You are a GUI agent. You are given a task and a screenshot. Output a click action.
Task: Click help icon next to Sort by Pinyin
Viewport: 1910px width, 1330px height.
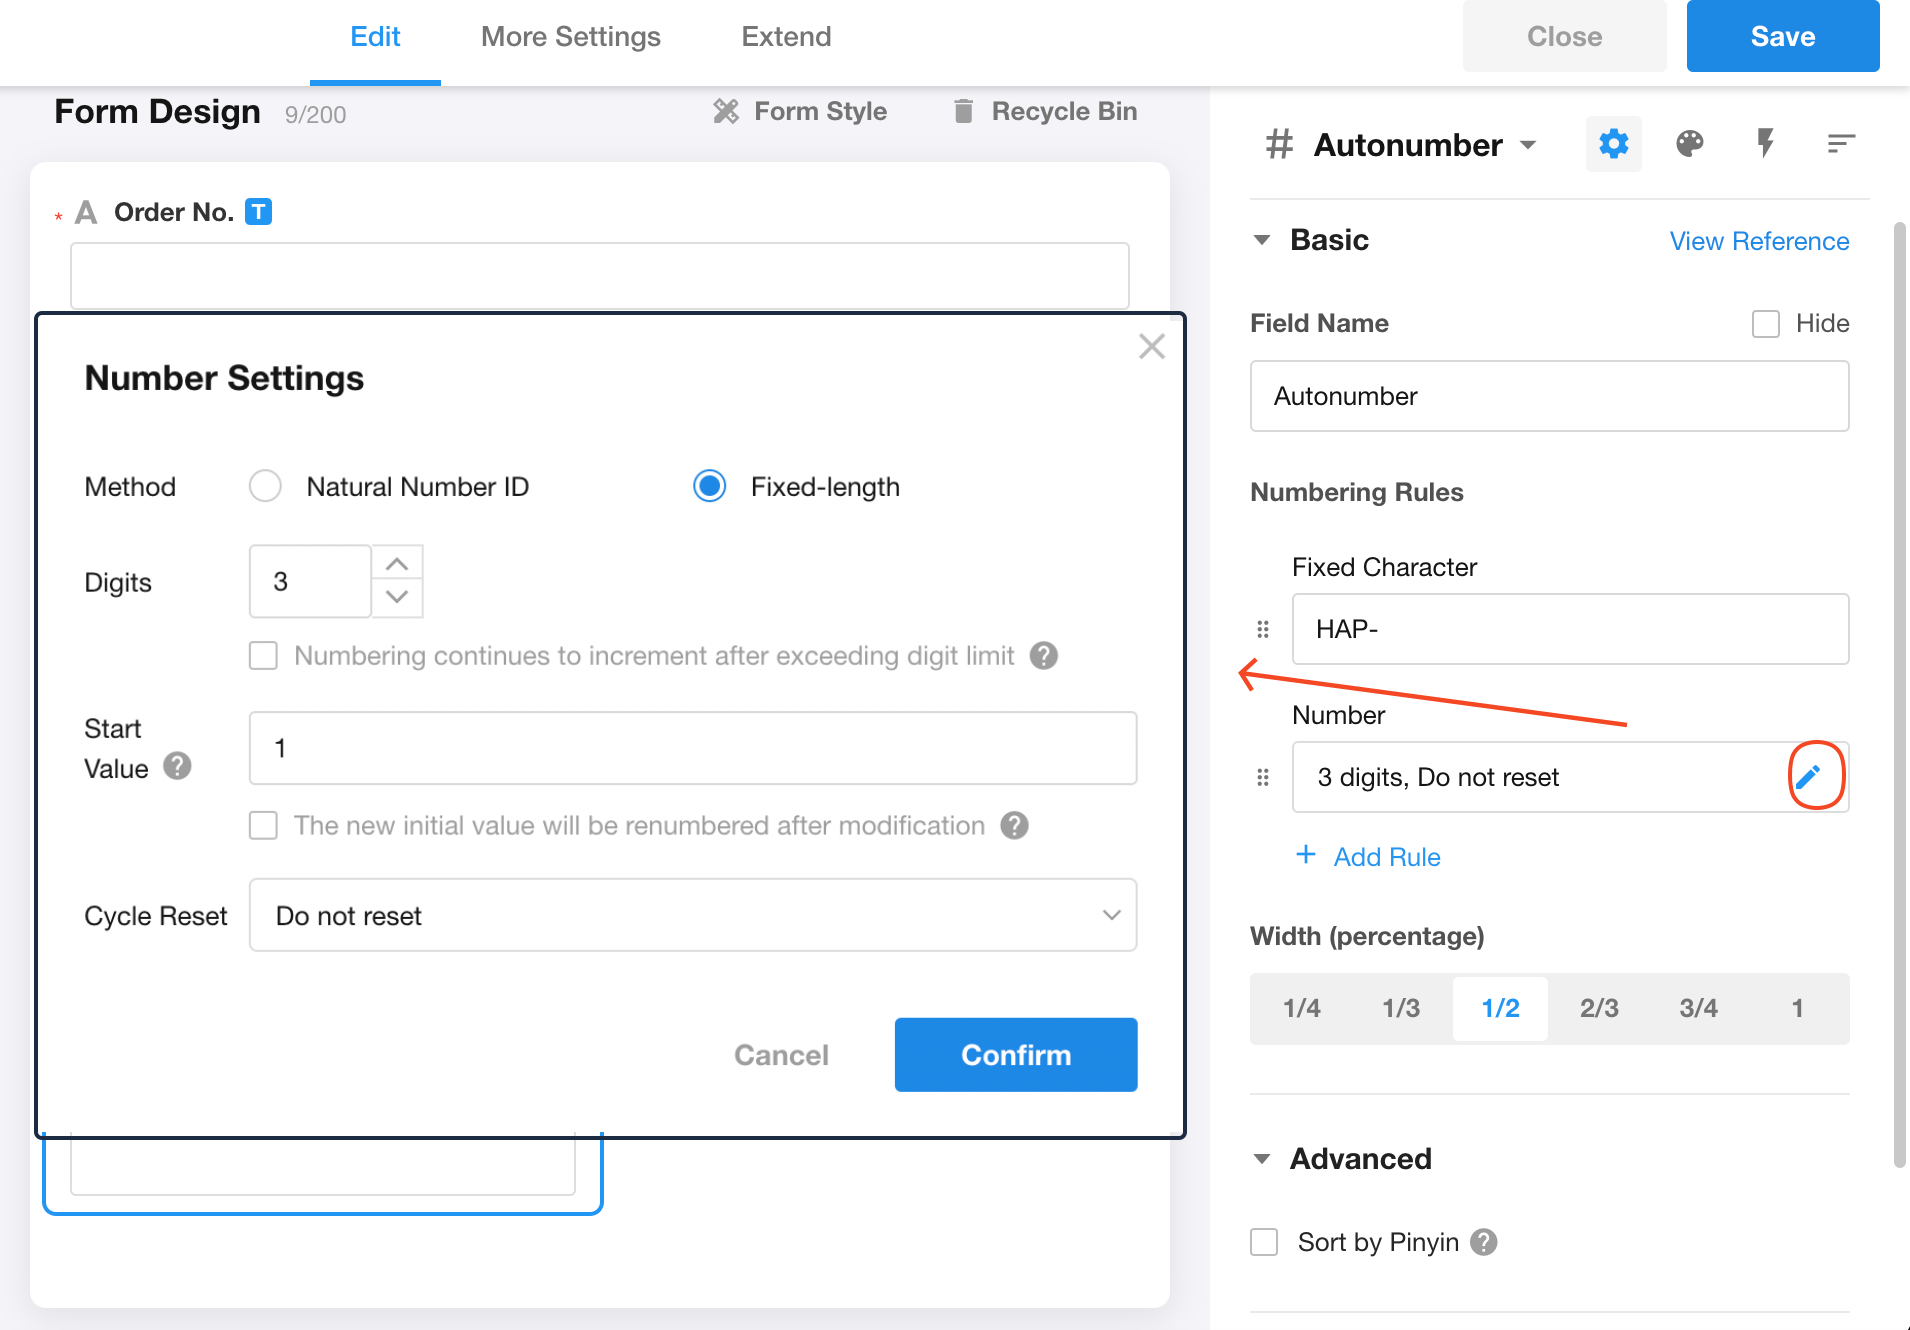pyautogui.click(x=1484, y=1242)
